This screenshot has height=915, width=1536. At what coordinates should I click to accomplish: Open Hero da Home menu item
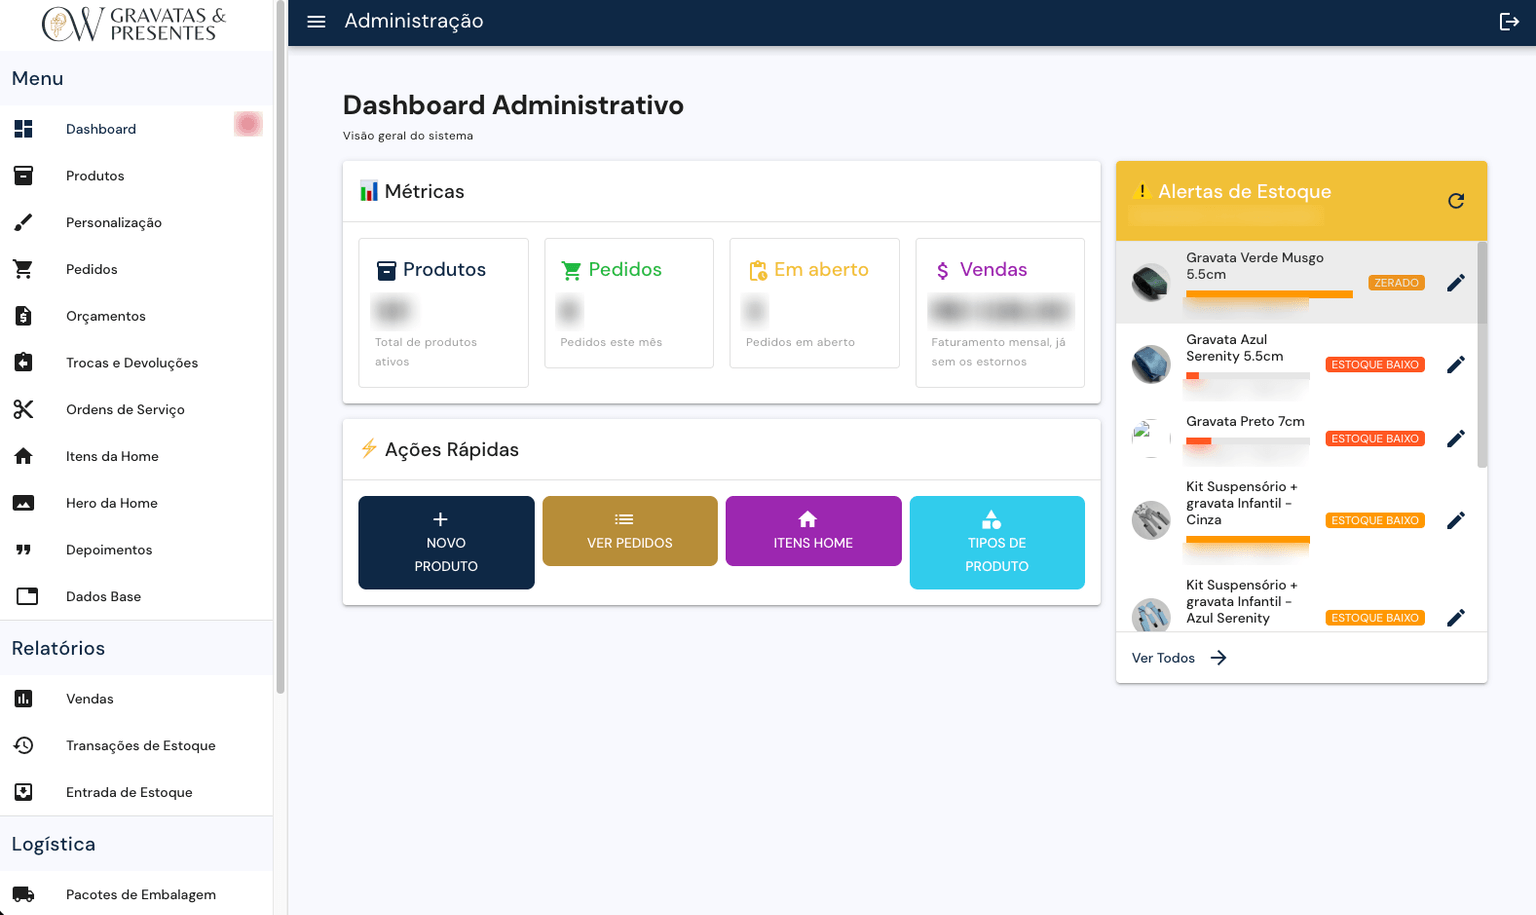coord(136,503)
